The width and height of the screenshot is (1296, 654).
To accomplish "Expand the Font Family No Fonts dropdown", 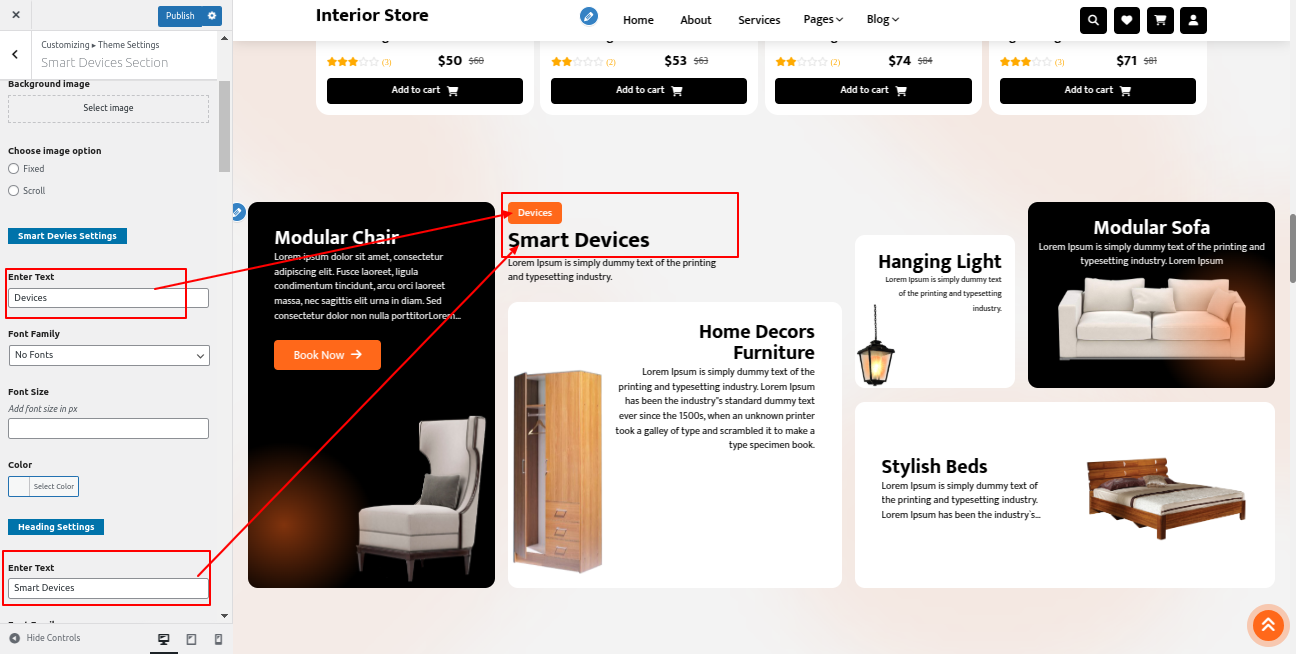I will pyautogui.click(x=108, y=355).
